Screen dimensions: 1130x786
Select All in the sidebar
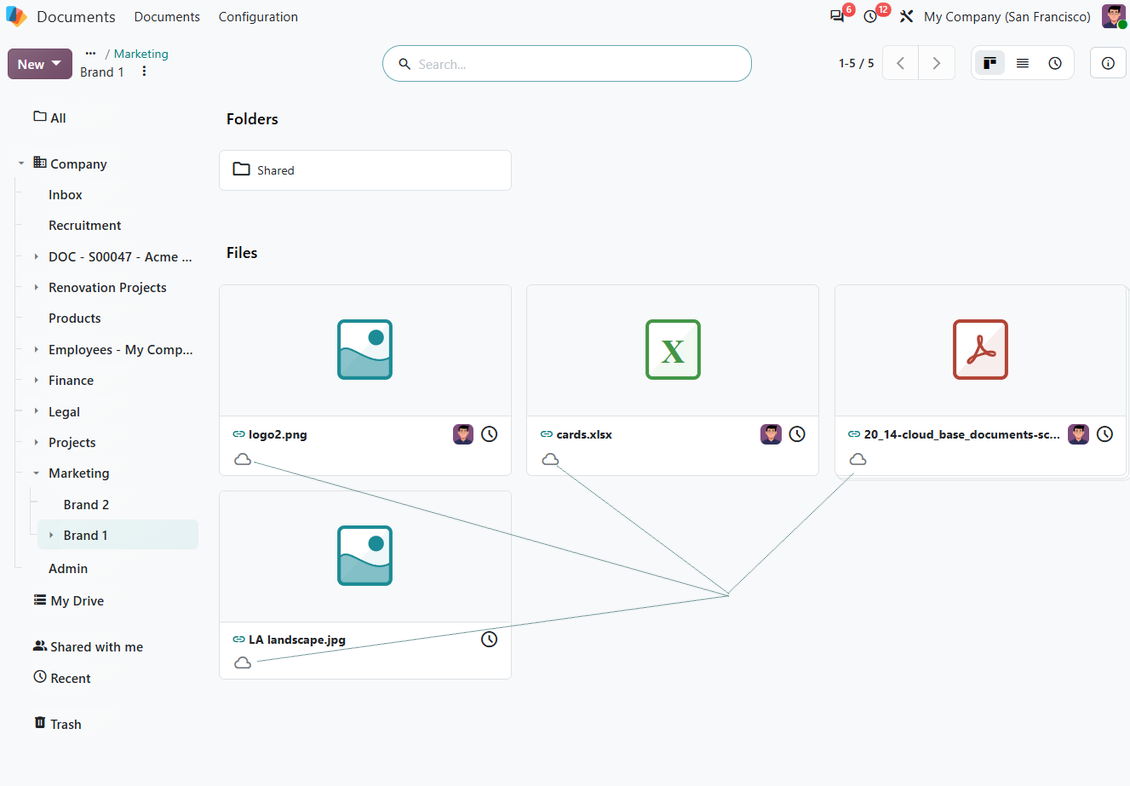point(50,117)
